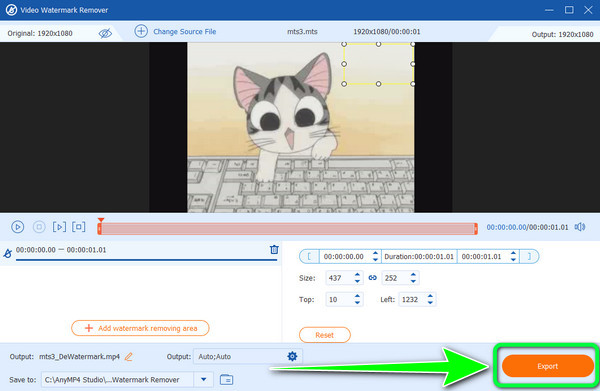This screenshot has height=391, width=600.
Task: Decrease the segment start time
Action: point(375,260)
